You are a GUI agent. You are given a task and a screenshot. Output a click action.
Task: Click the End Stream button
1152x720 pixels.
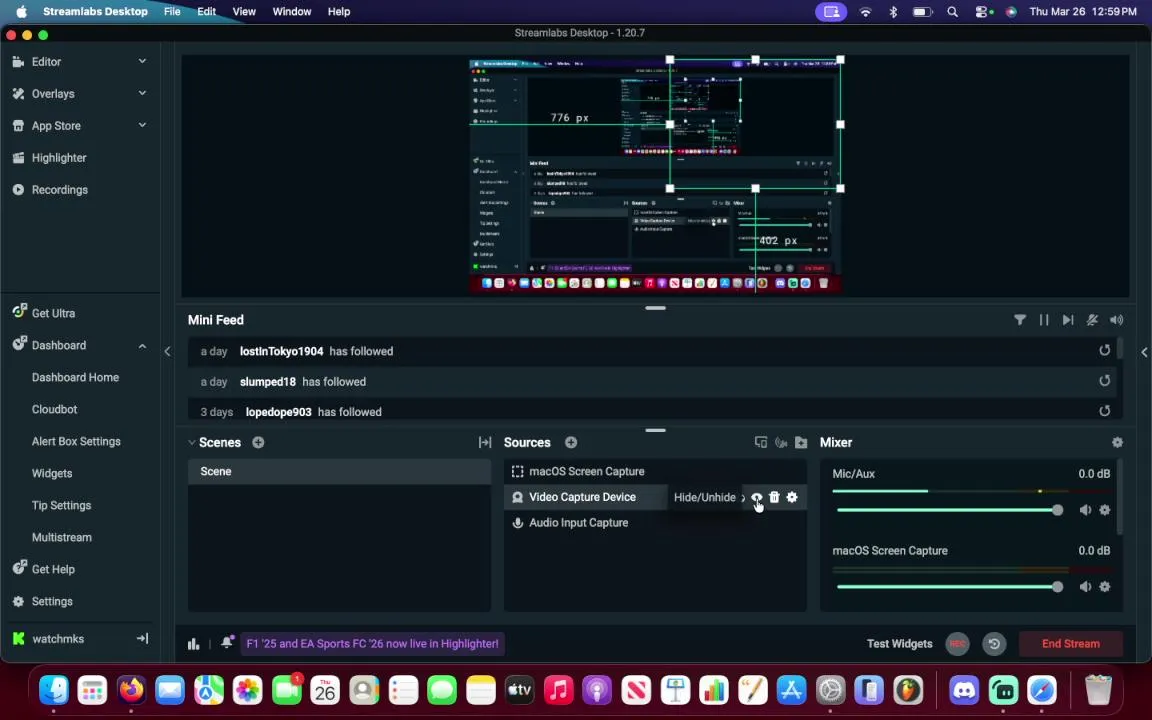click(x=1070, y=644)
